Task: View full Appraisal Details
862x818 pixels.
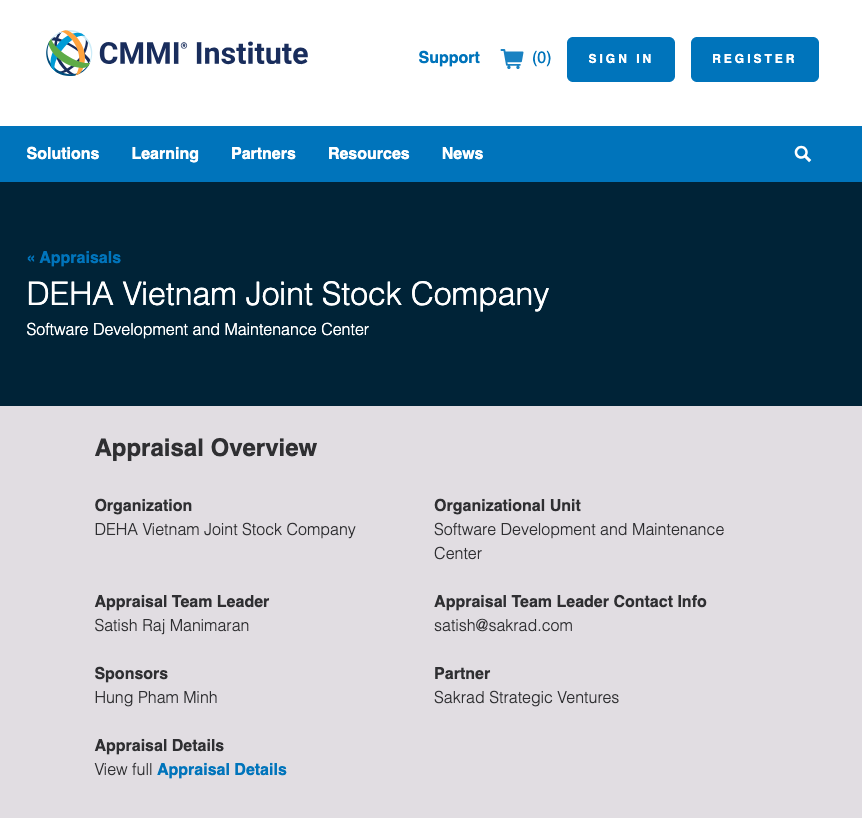Action: tap(221, 769)
